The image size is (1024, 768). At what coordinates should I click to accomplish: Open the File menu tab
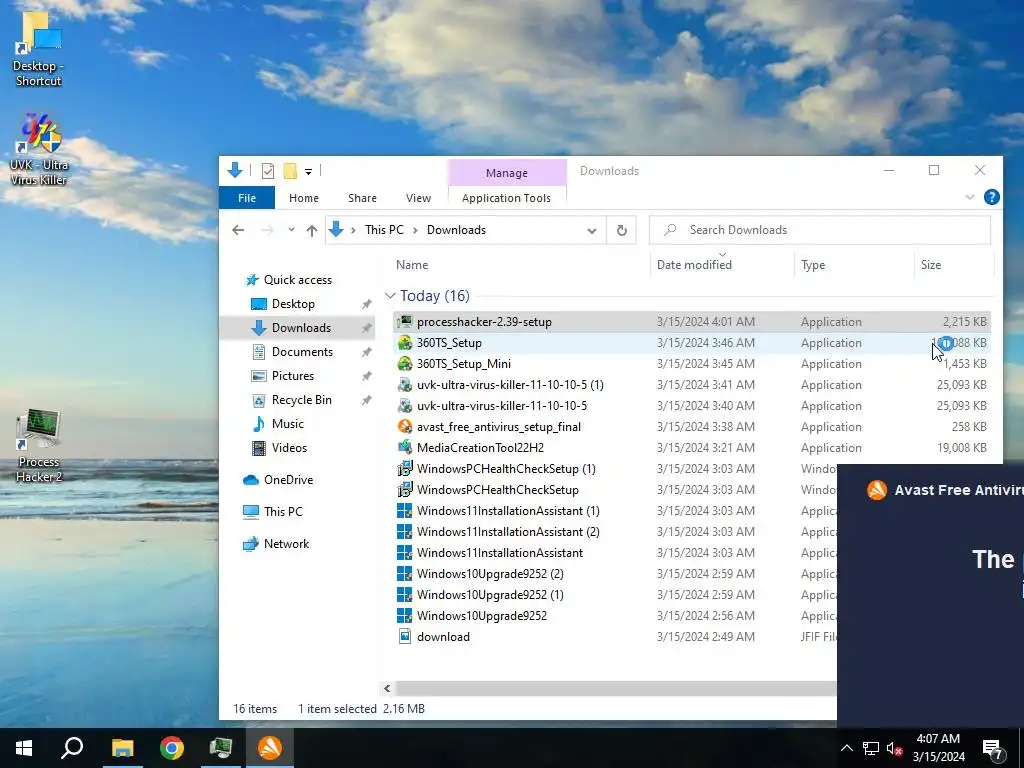point(247,198)
